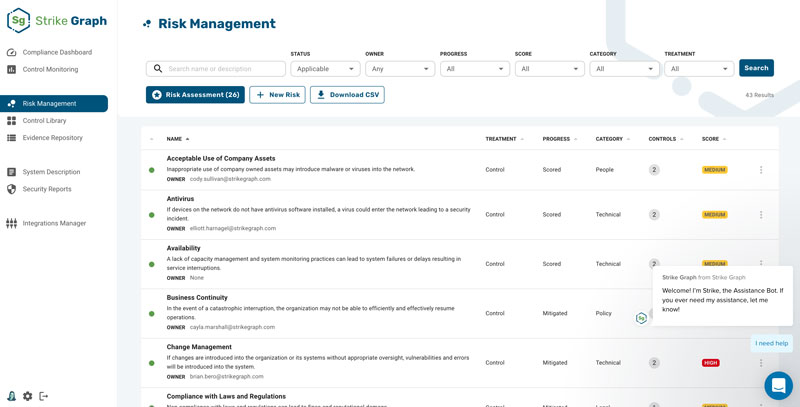Click controls count badge for Acceptable Use row
The image size is (800, 407).
coord(654,170)
